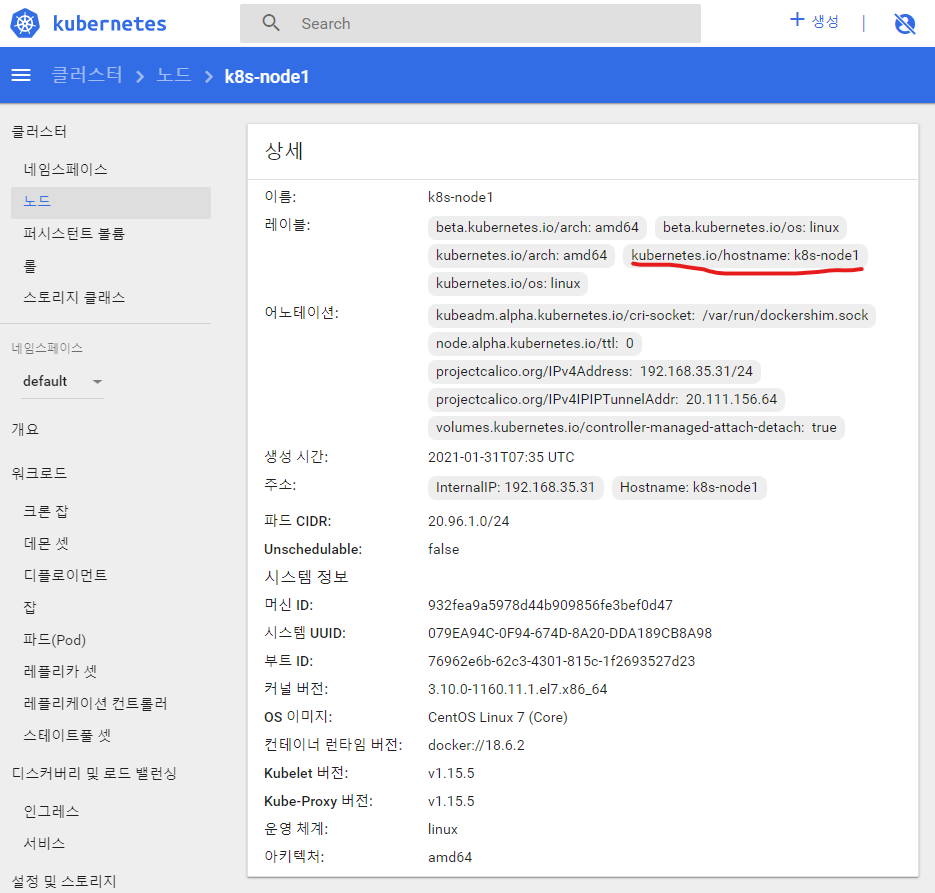Click the Kubelet version v1.15.5 value
The width and height of the screenshot is (935, 893).
(x=451, y=773)
